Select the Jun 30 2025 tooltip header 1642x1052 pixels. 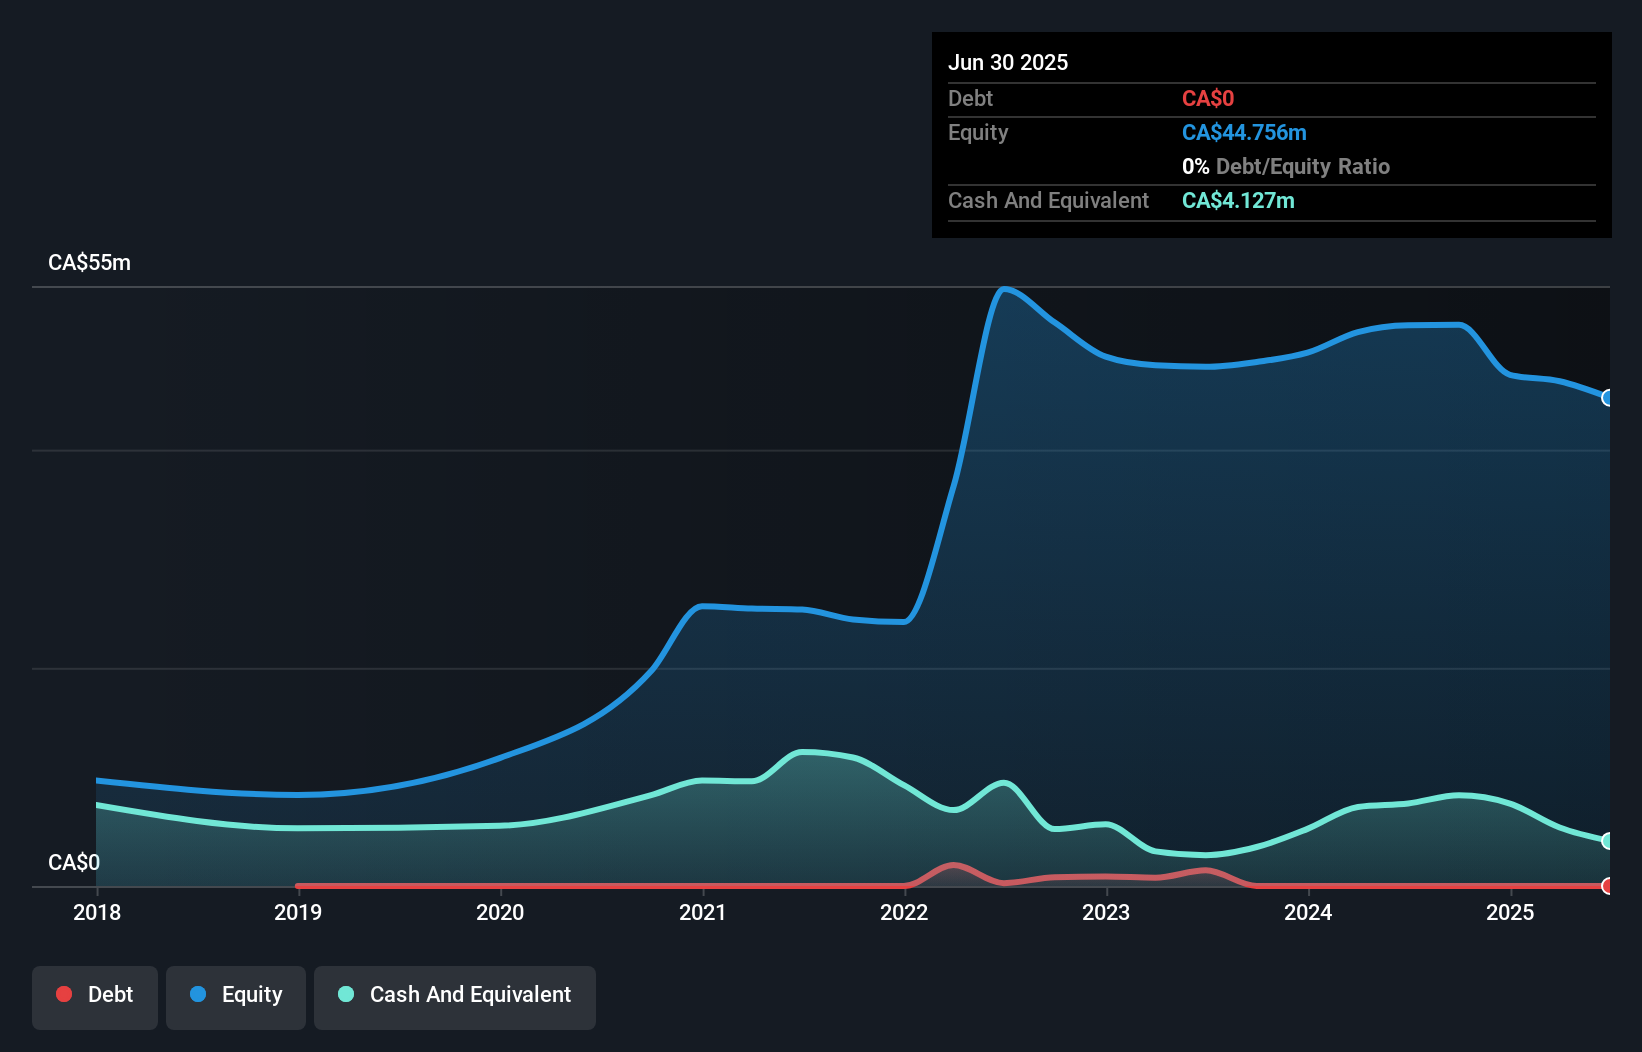coord(1008,62)
